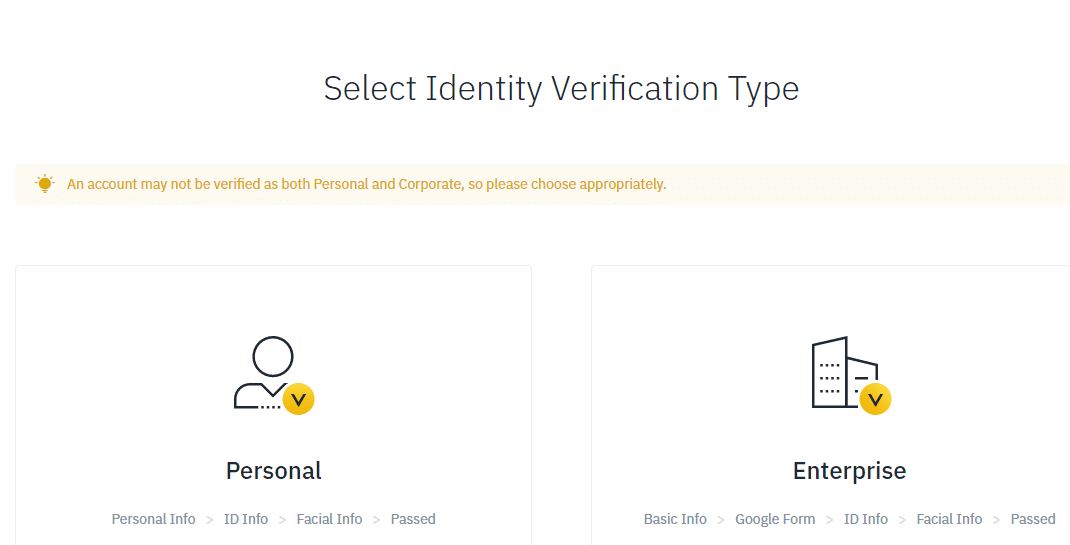Viewport: 1070px width, 545px height.
Task: Click ID Info step under Personal
Action: tap(246, 519)
